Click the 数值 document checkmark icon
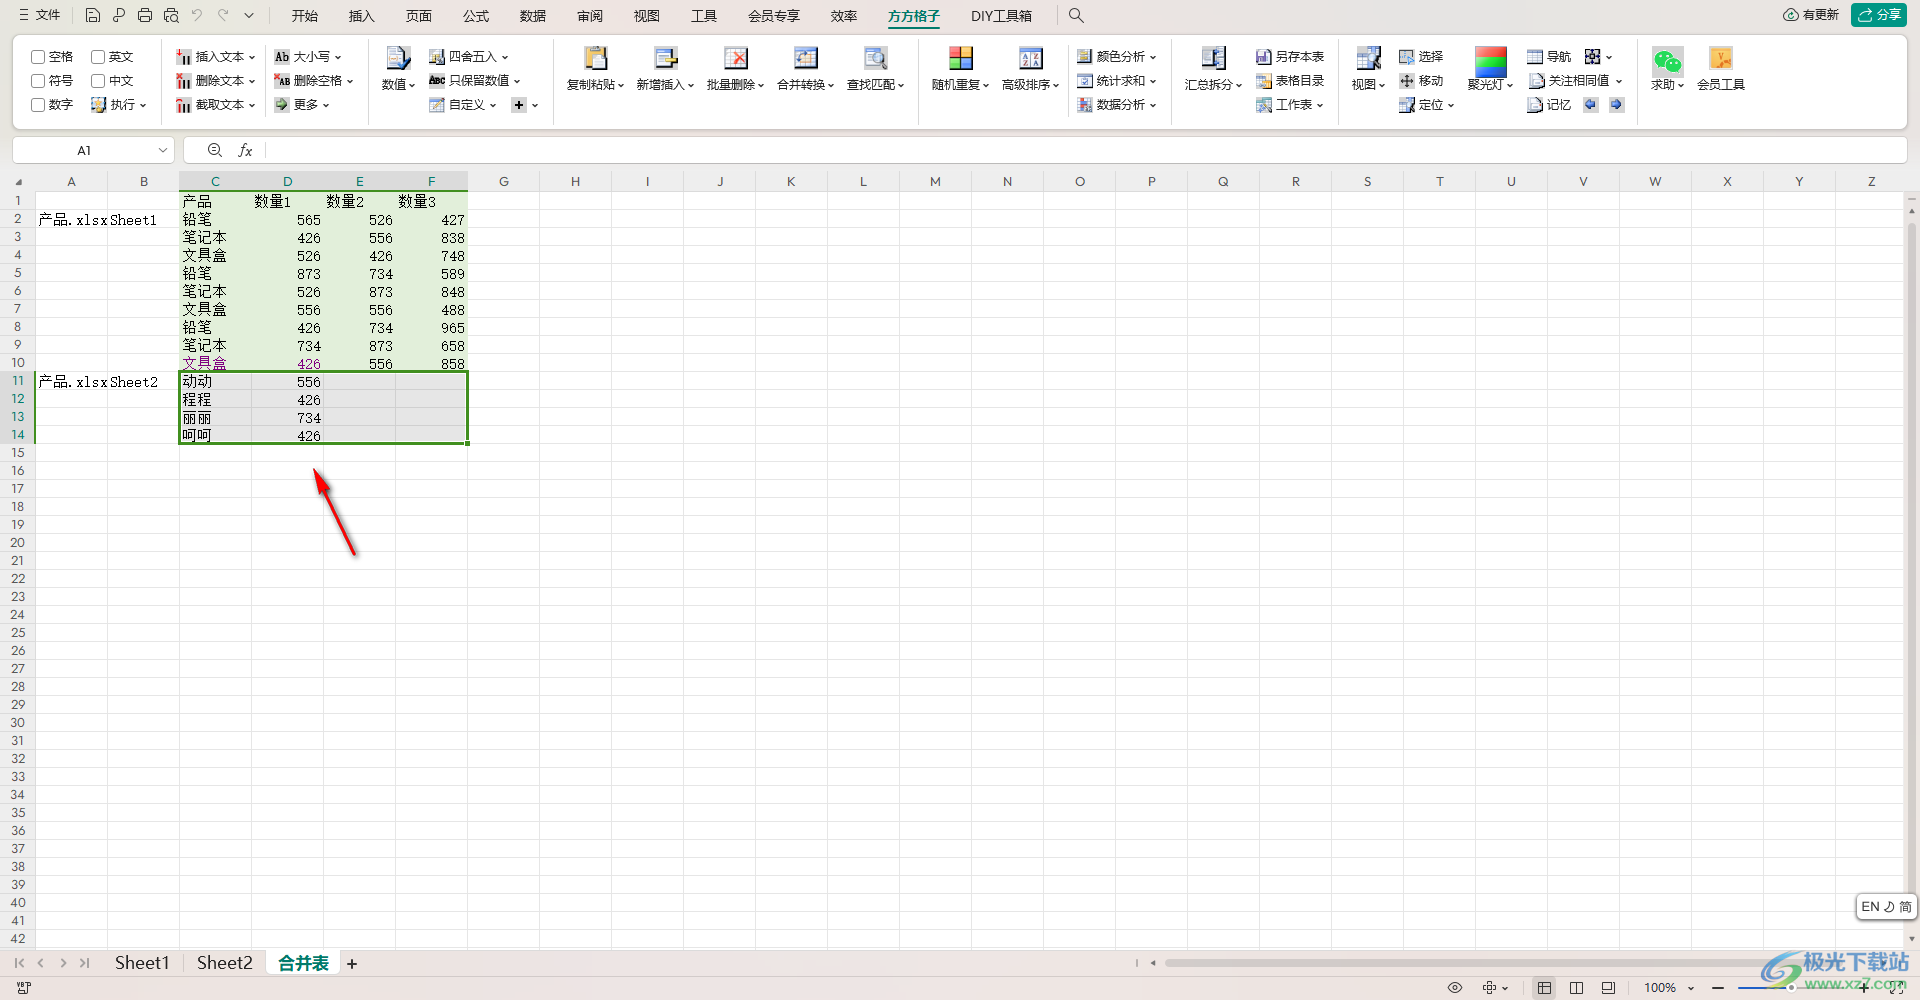Viewport: 1920px width, 1000px height. (x=398, y=58)
